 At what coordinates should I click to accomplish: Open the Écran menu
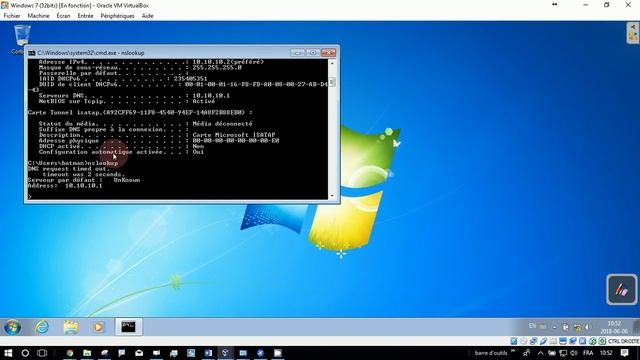(x=63, y=16)
